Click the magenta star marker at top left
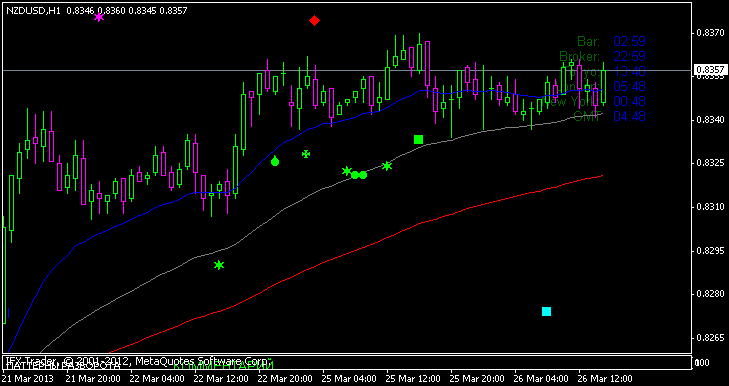 (99, 17)
